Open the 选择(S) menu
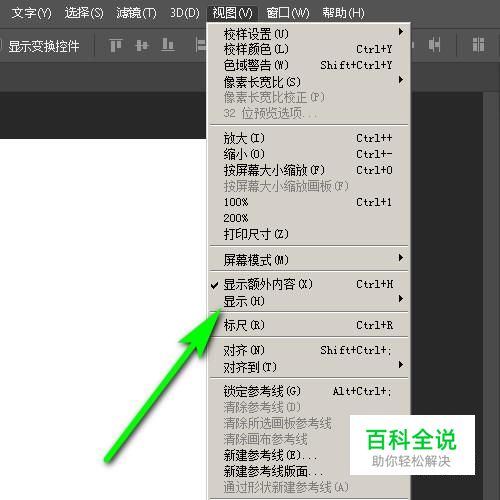 coord(84,13)
